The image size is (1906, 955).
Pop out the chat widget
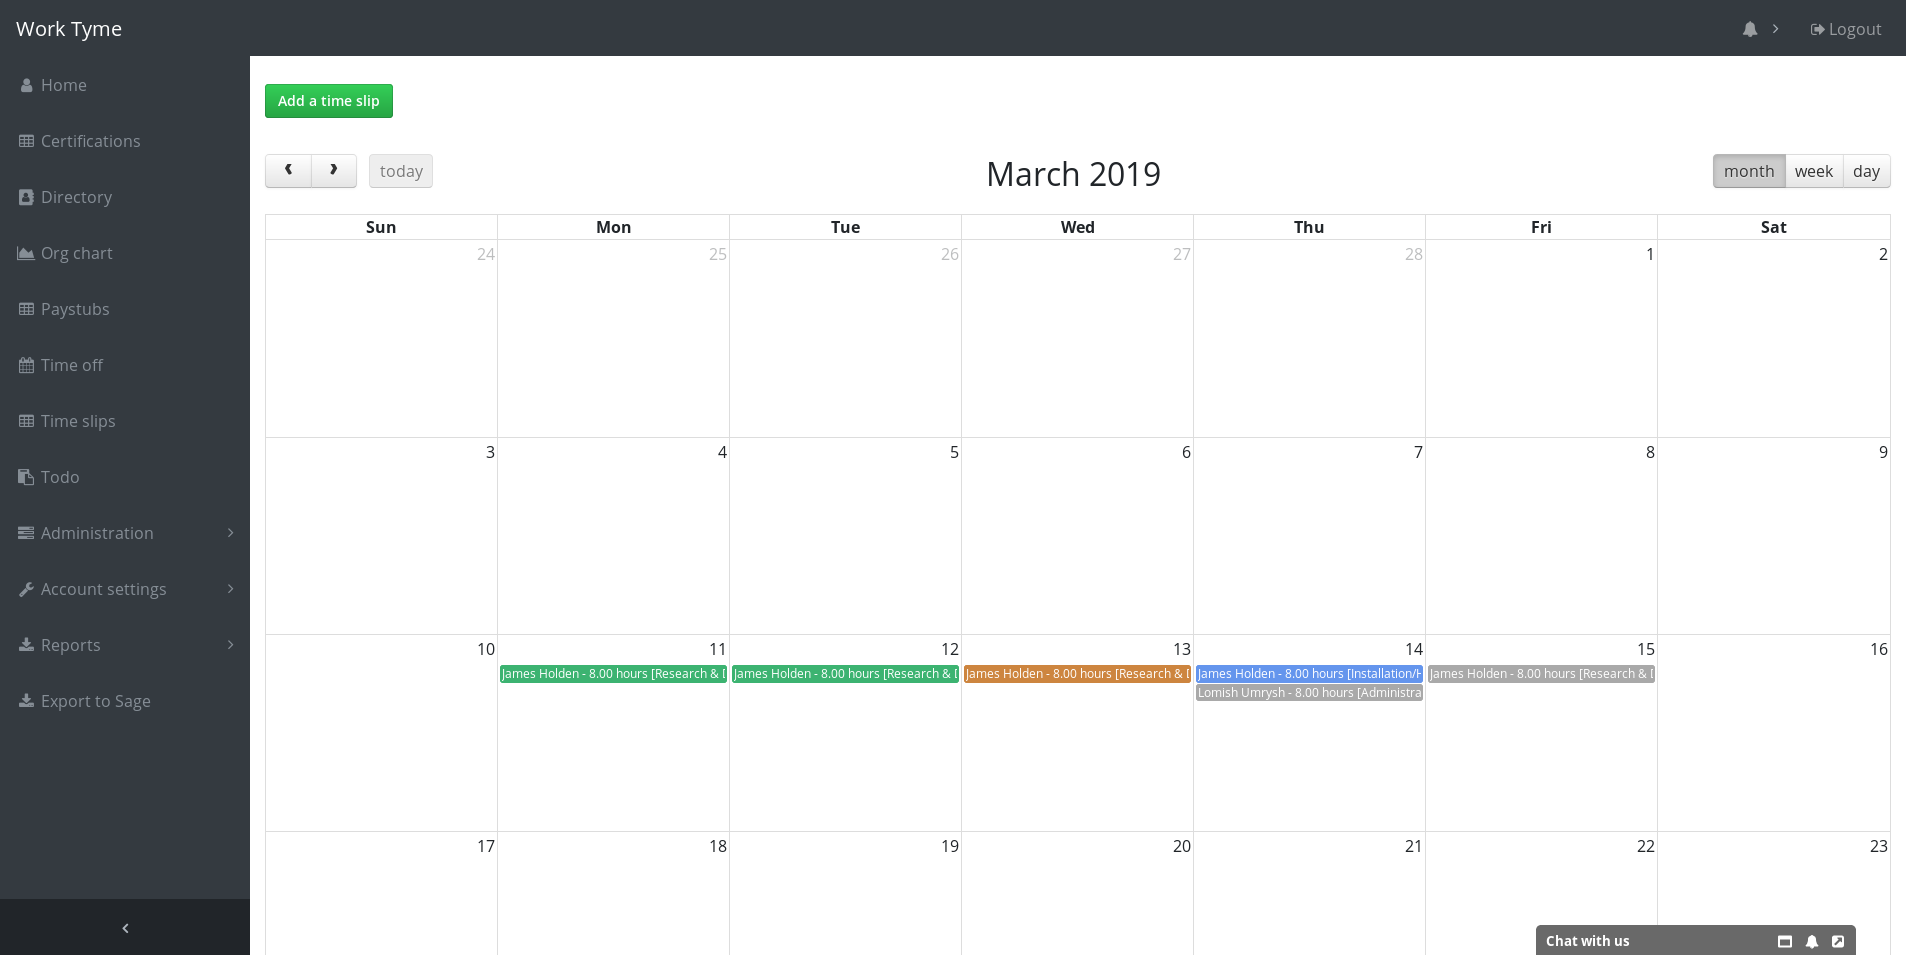pyautogui.click(x=1838, y=941)
